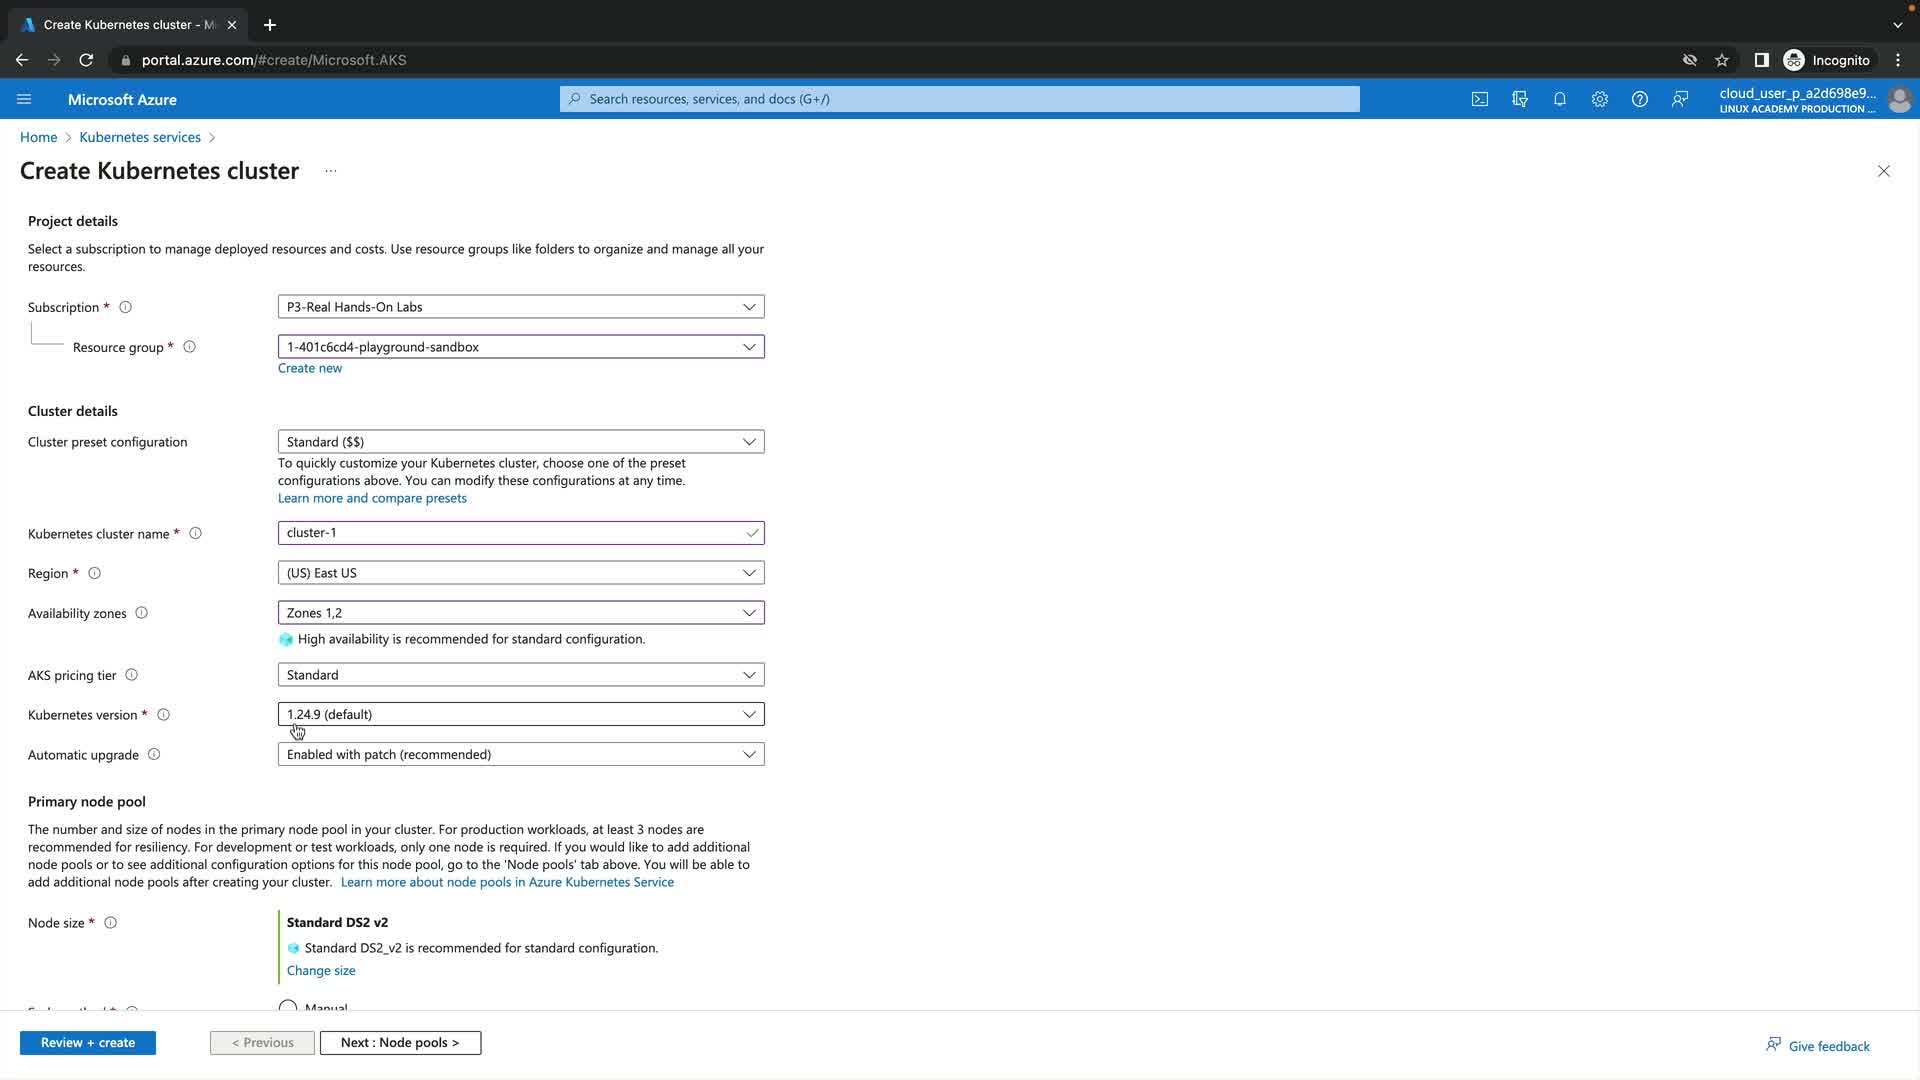
Task: Go to Kubernetes services breadcrumb
Action: point(140,137)
